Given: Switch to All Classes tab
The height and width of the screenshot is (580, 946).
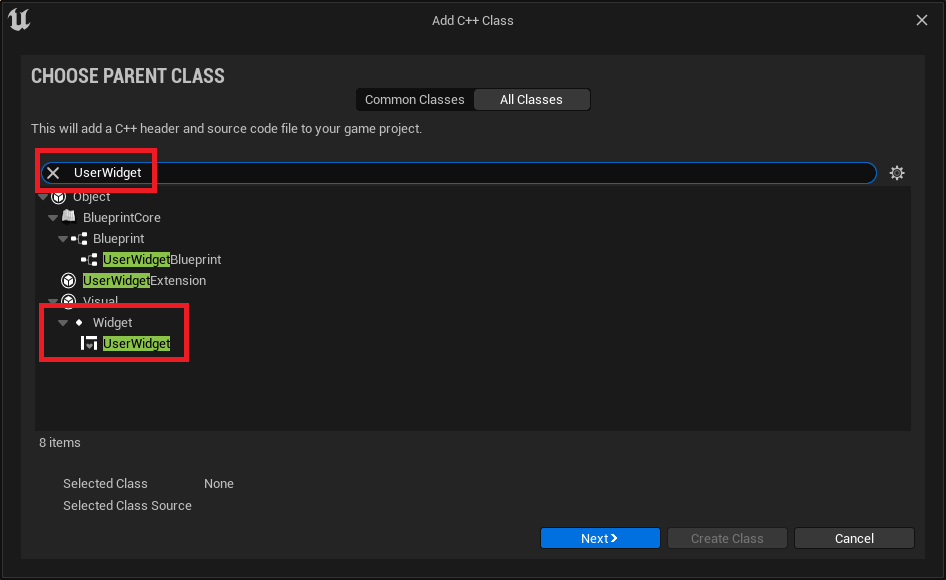Looking at the screenshot, I should (x=532, y=100).
